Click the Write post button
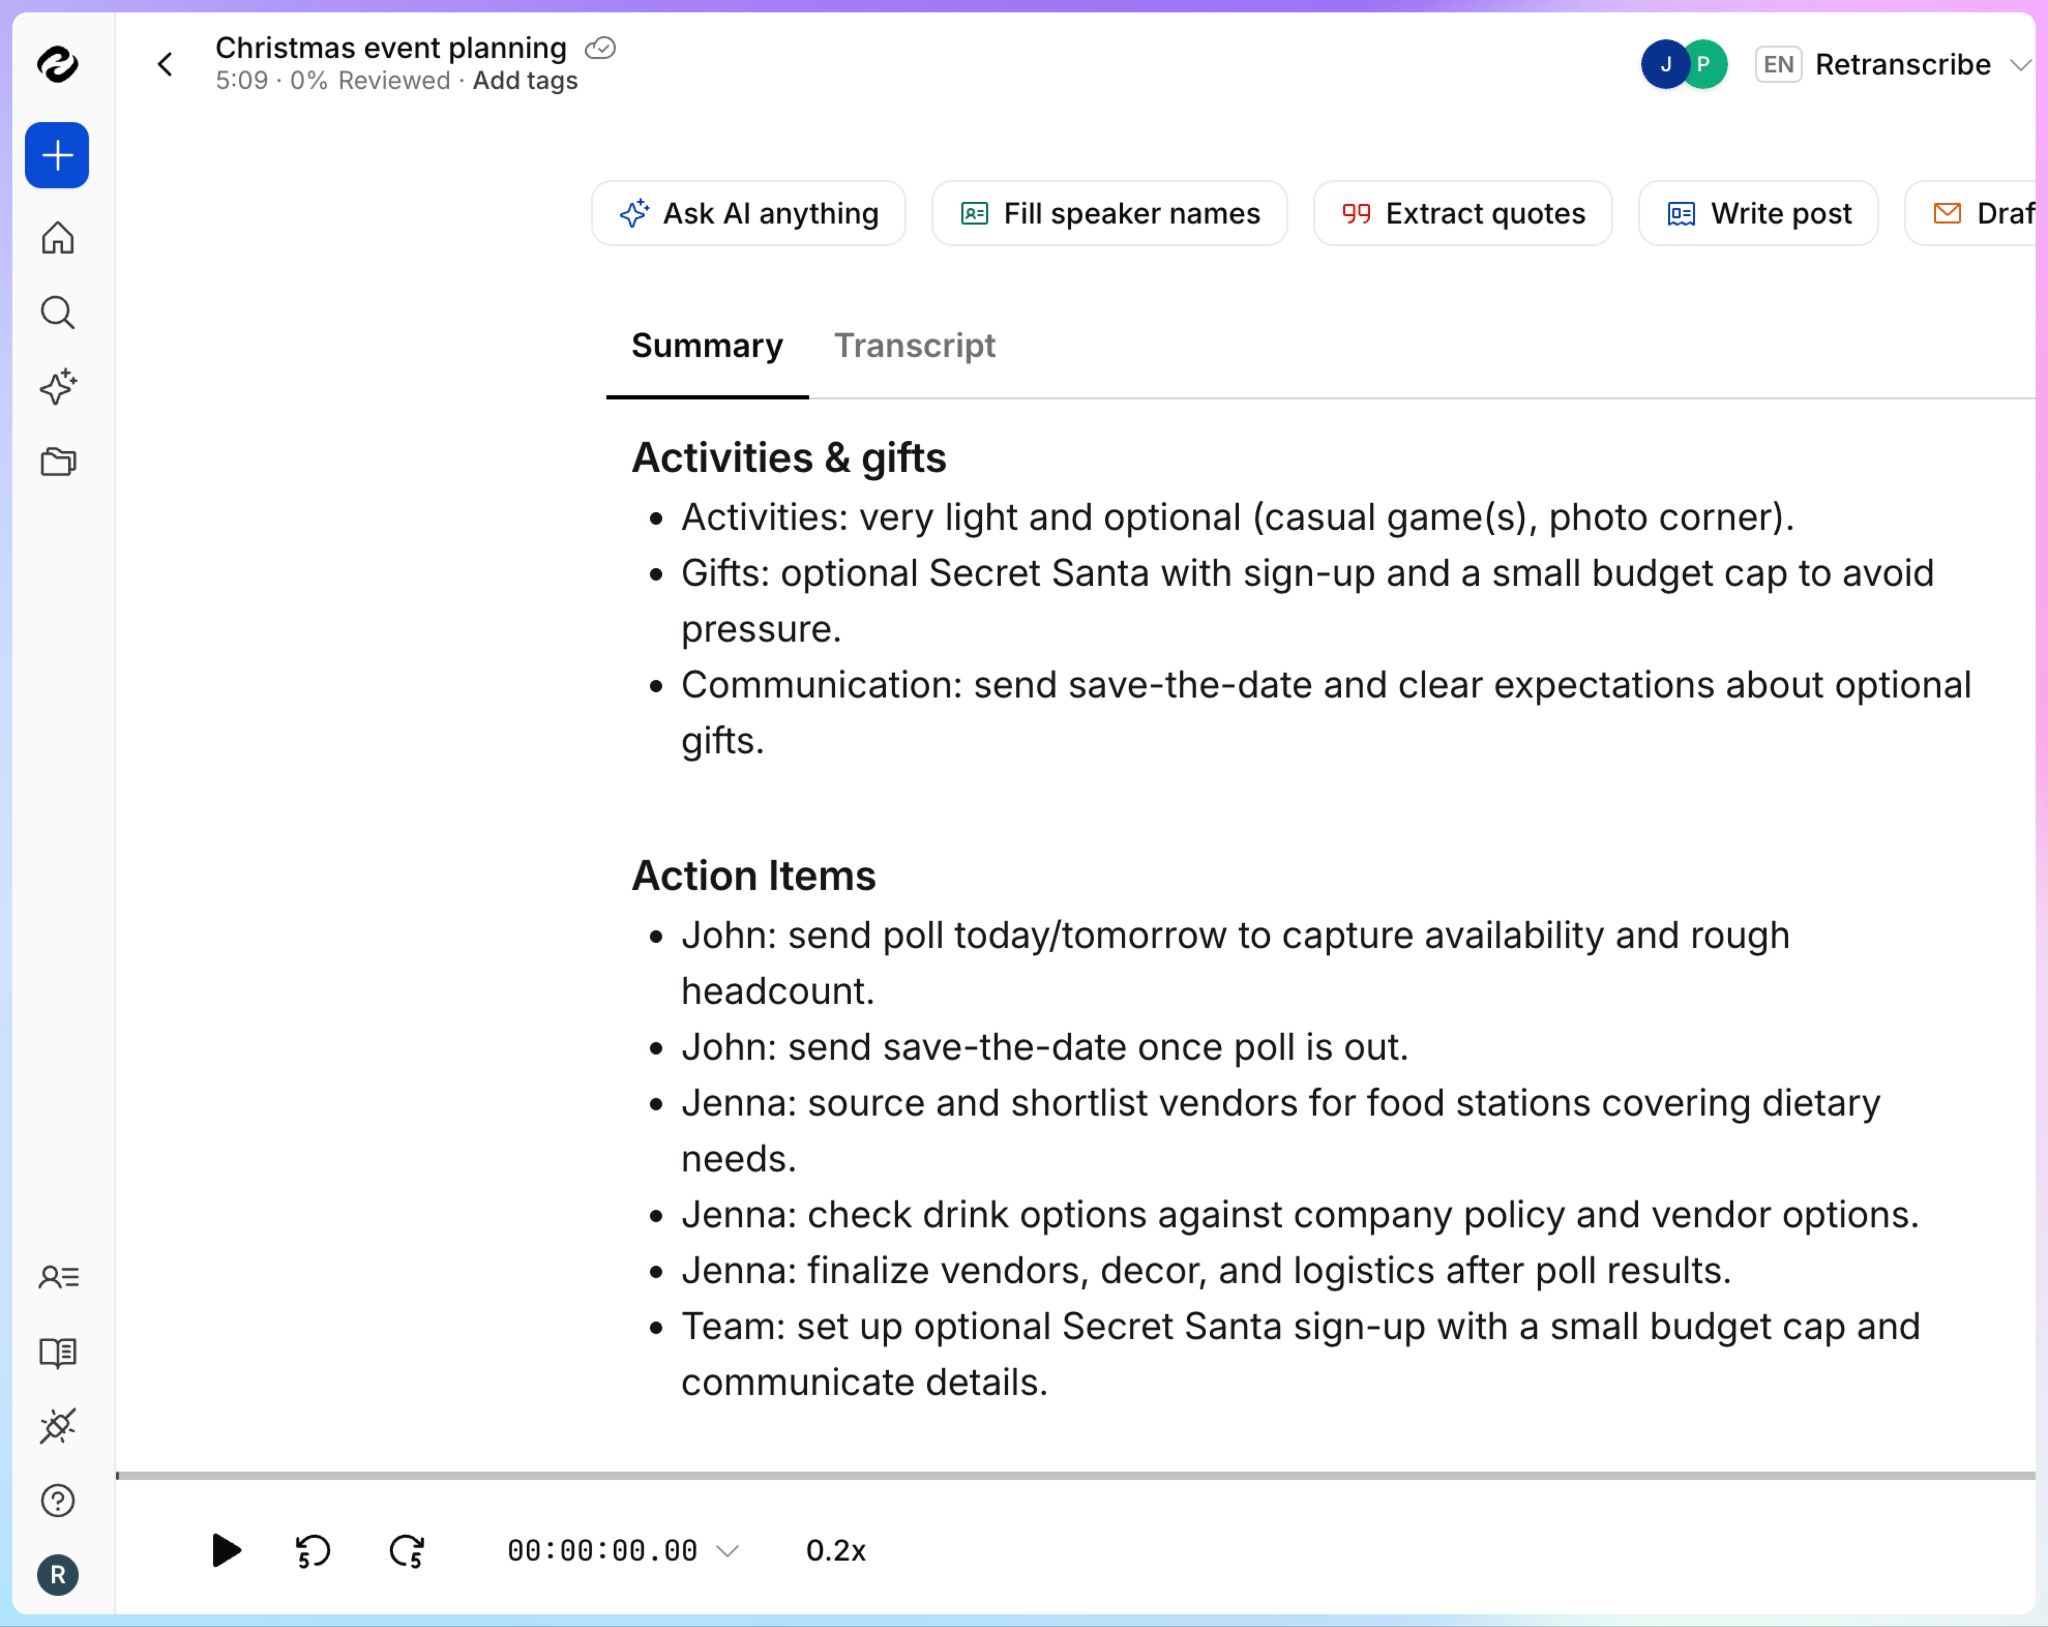2048x1627 pixels. pos(1758,213)
